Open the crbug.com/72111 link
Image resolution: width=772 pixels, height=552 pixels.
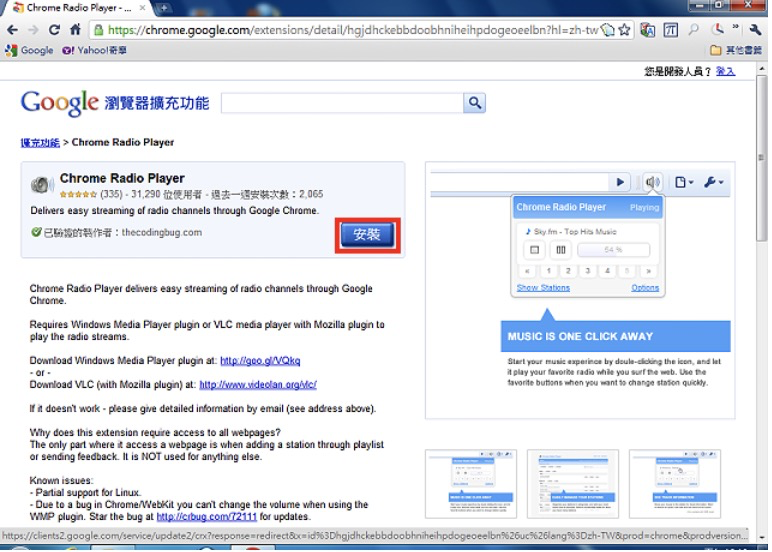click(x=206, y=517)
